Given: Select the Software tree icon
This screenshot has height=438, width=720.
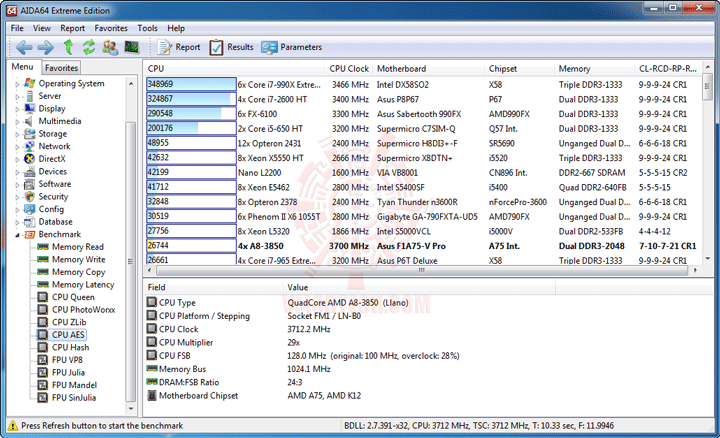Looking at the screenshot, I should (x=29, y=184).
